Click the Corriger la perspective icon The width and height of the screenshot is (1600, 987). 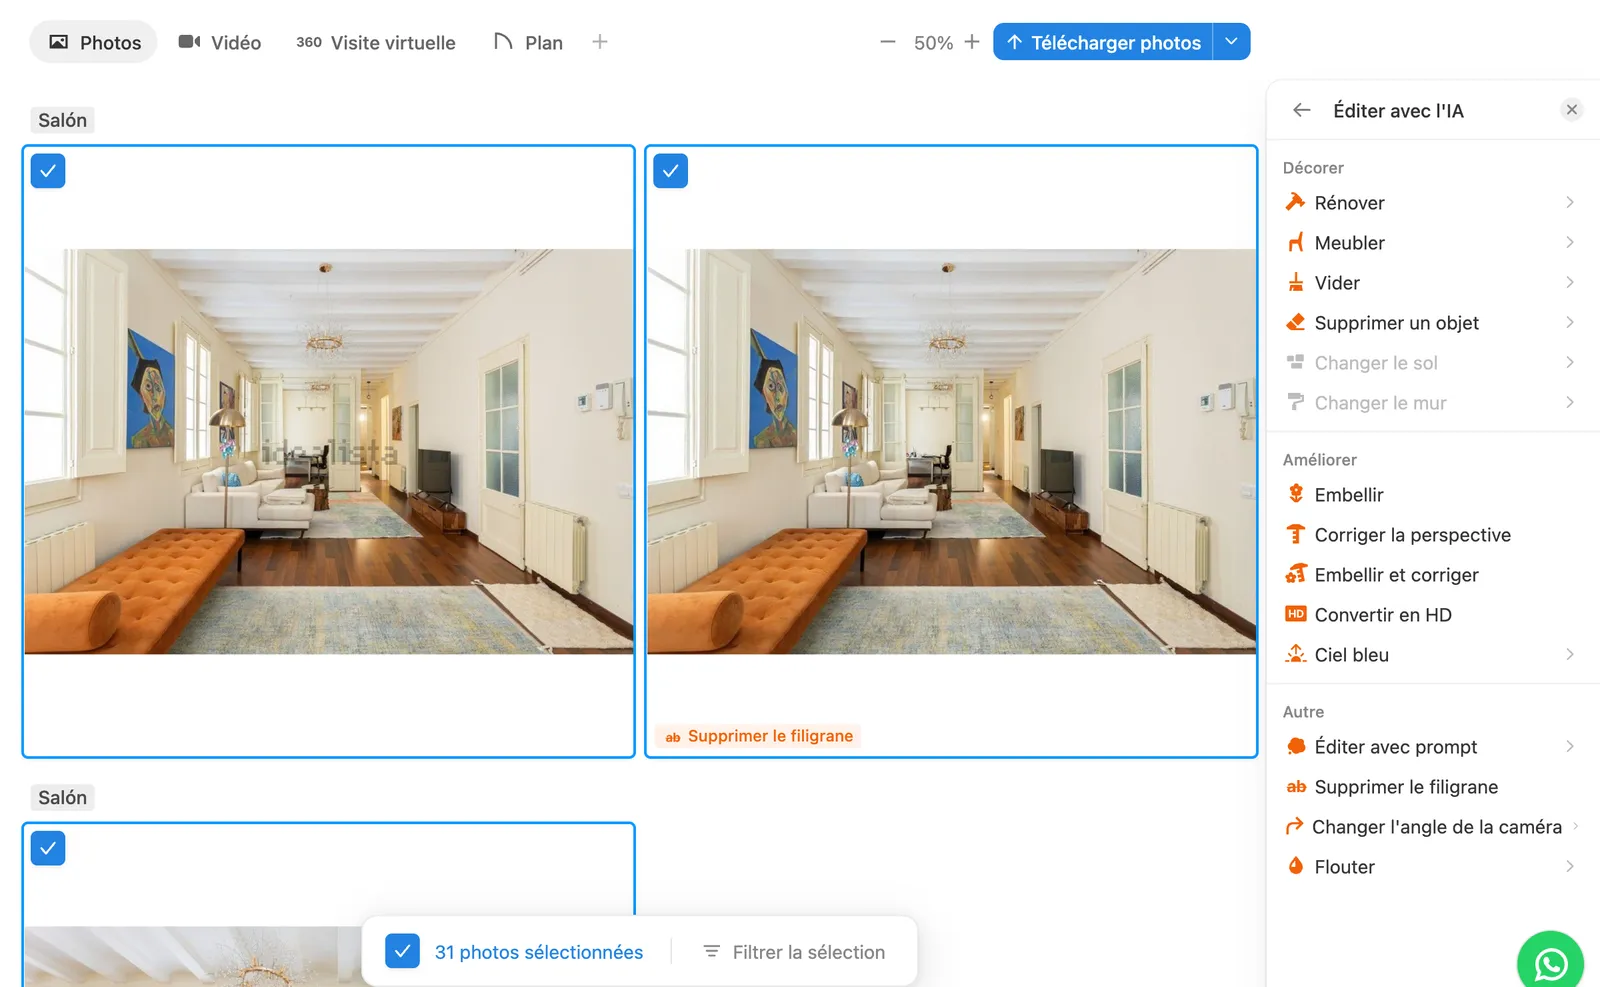(1295, 534)
